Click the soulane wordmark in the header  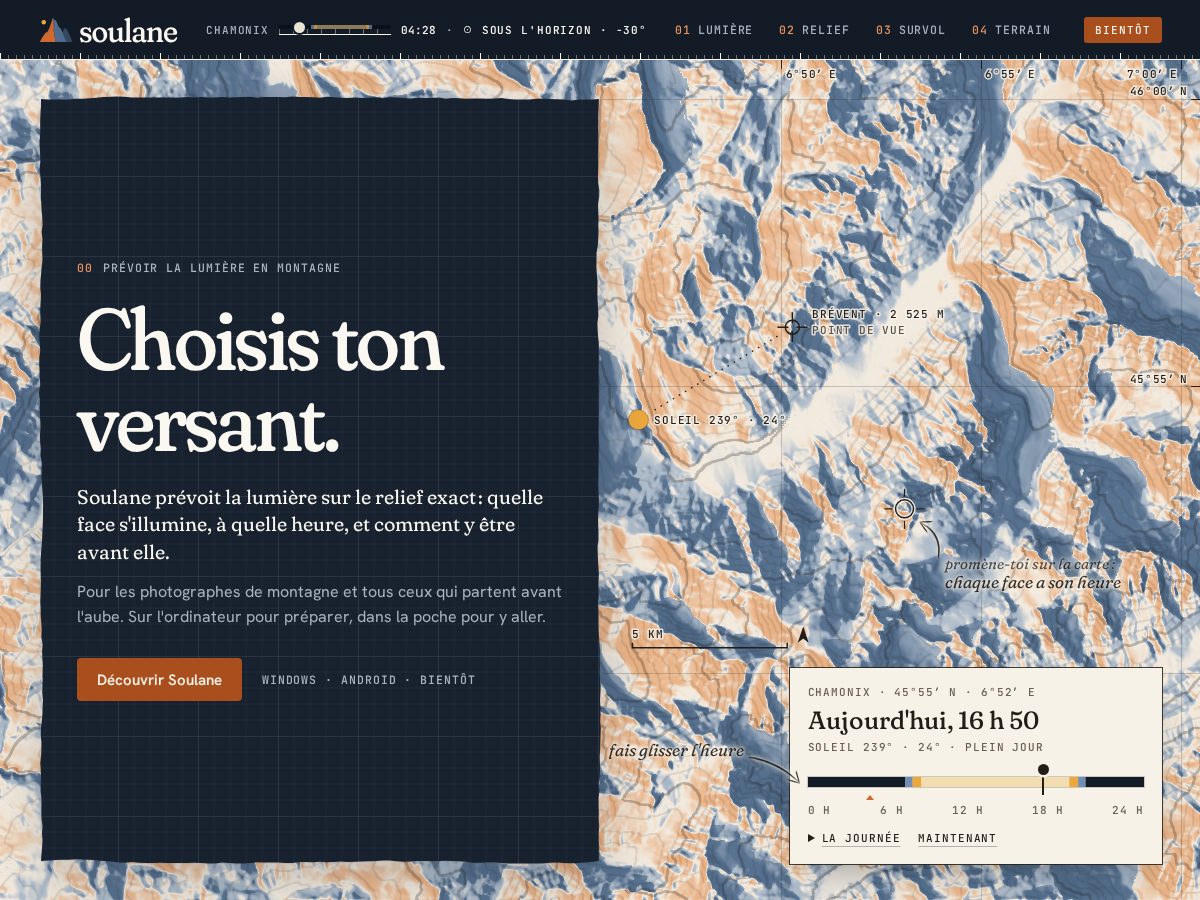(x=128, y=31)
